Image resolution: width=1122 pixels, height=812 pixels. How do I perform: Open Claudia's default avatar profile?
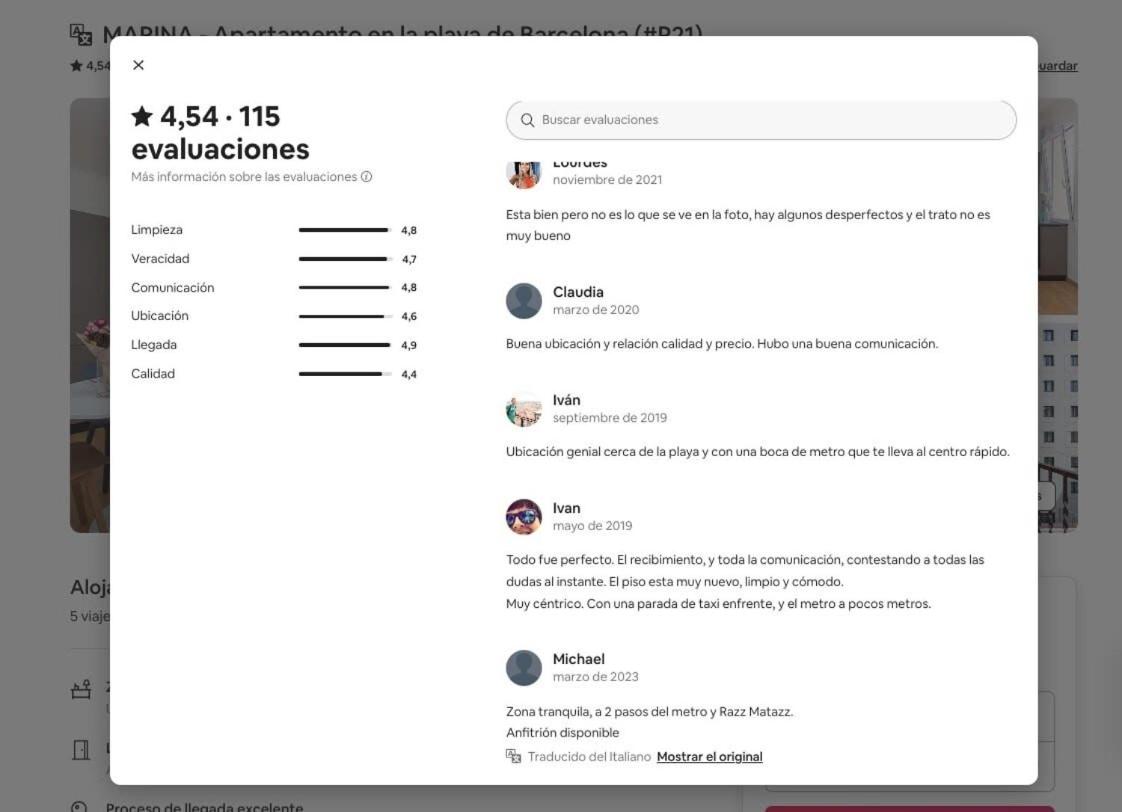[x=524, y=301]
